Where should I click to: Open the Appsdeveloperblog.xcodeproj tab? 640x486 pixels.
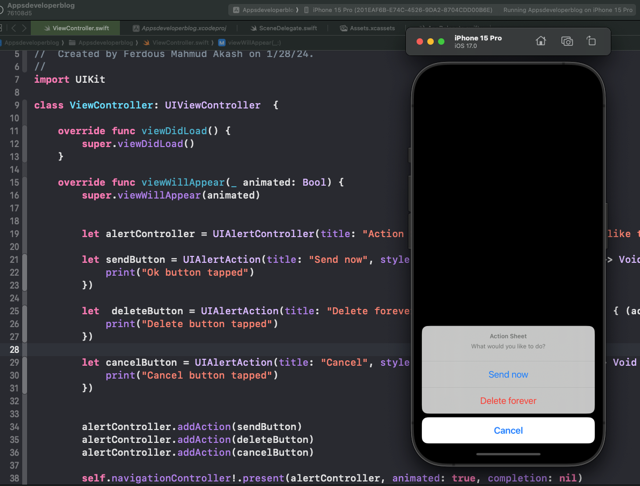tap(180, 28)
